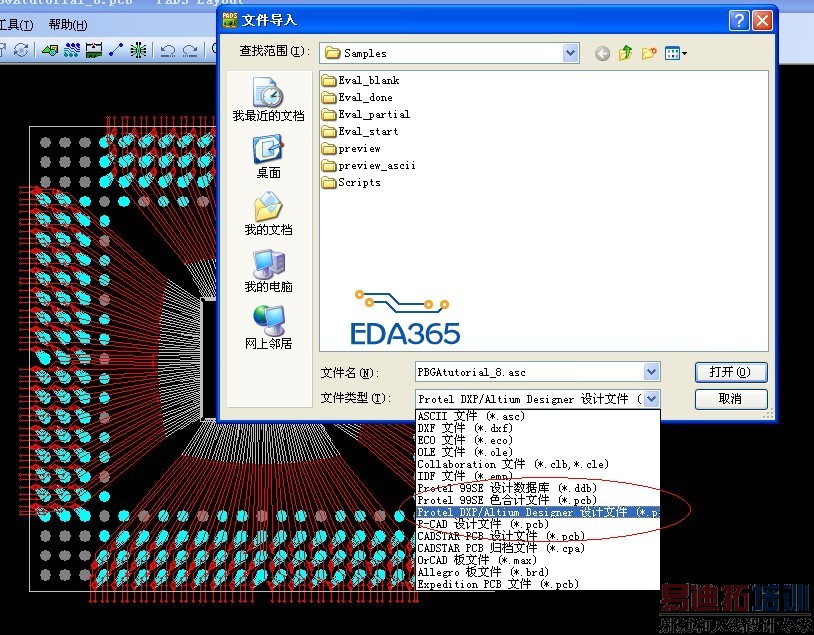
Task: Click the 文件名 input field
Action: [529, 372]
